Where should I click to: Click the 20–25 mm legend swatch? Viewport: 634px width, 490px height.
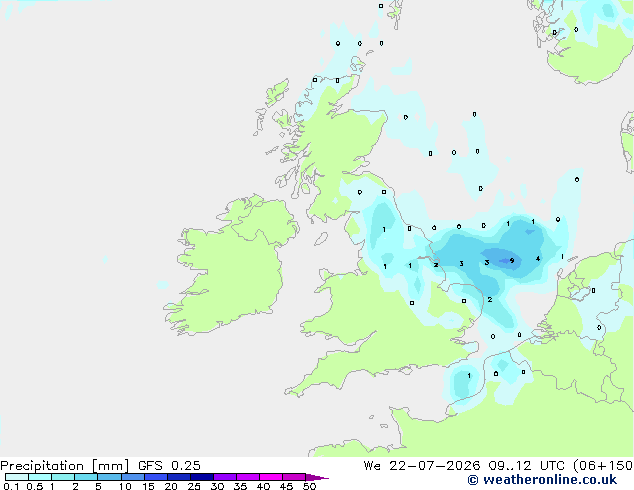(x=179, y=477)
